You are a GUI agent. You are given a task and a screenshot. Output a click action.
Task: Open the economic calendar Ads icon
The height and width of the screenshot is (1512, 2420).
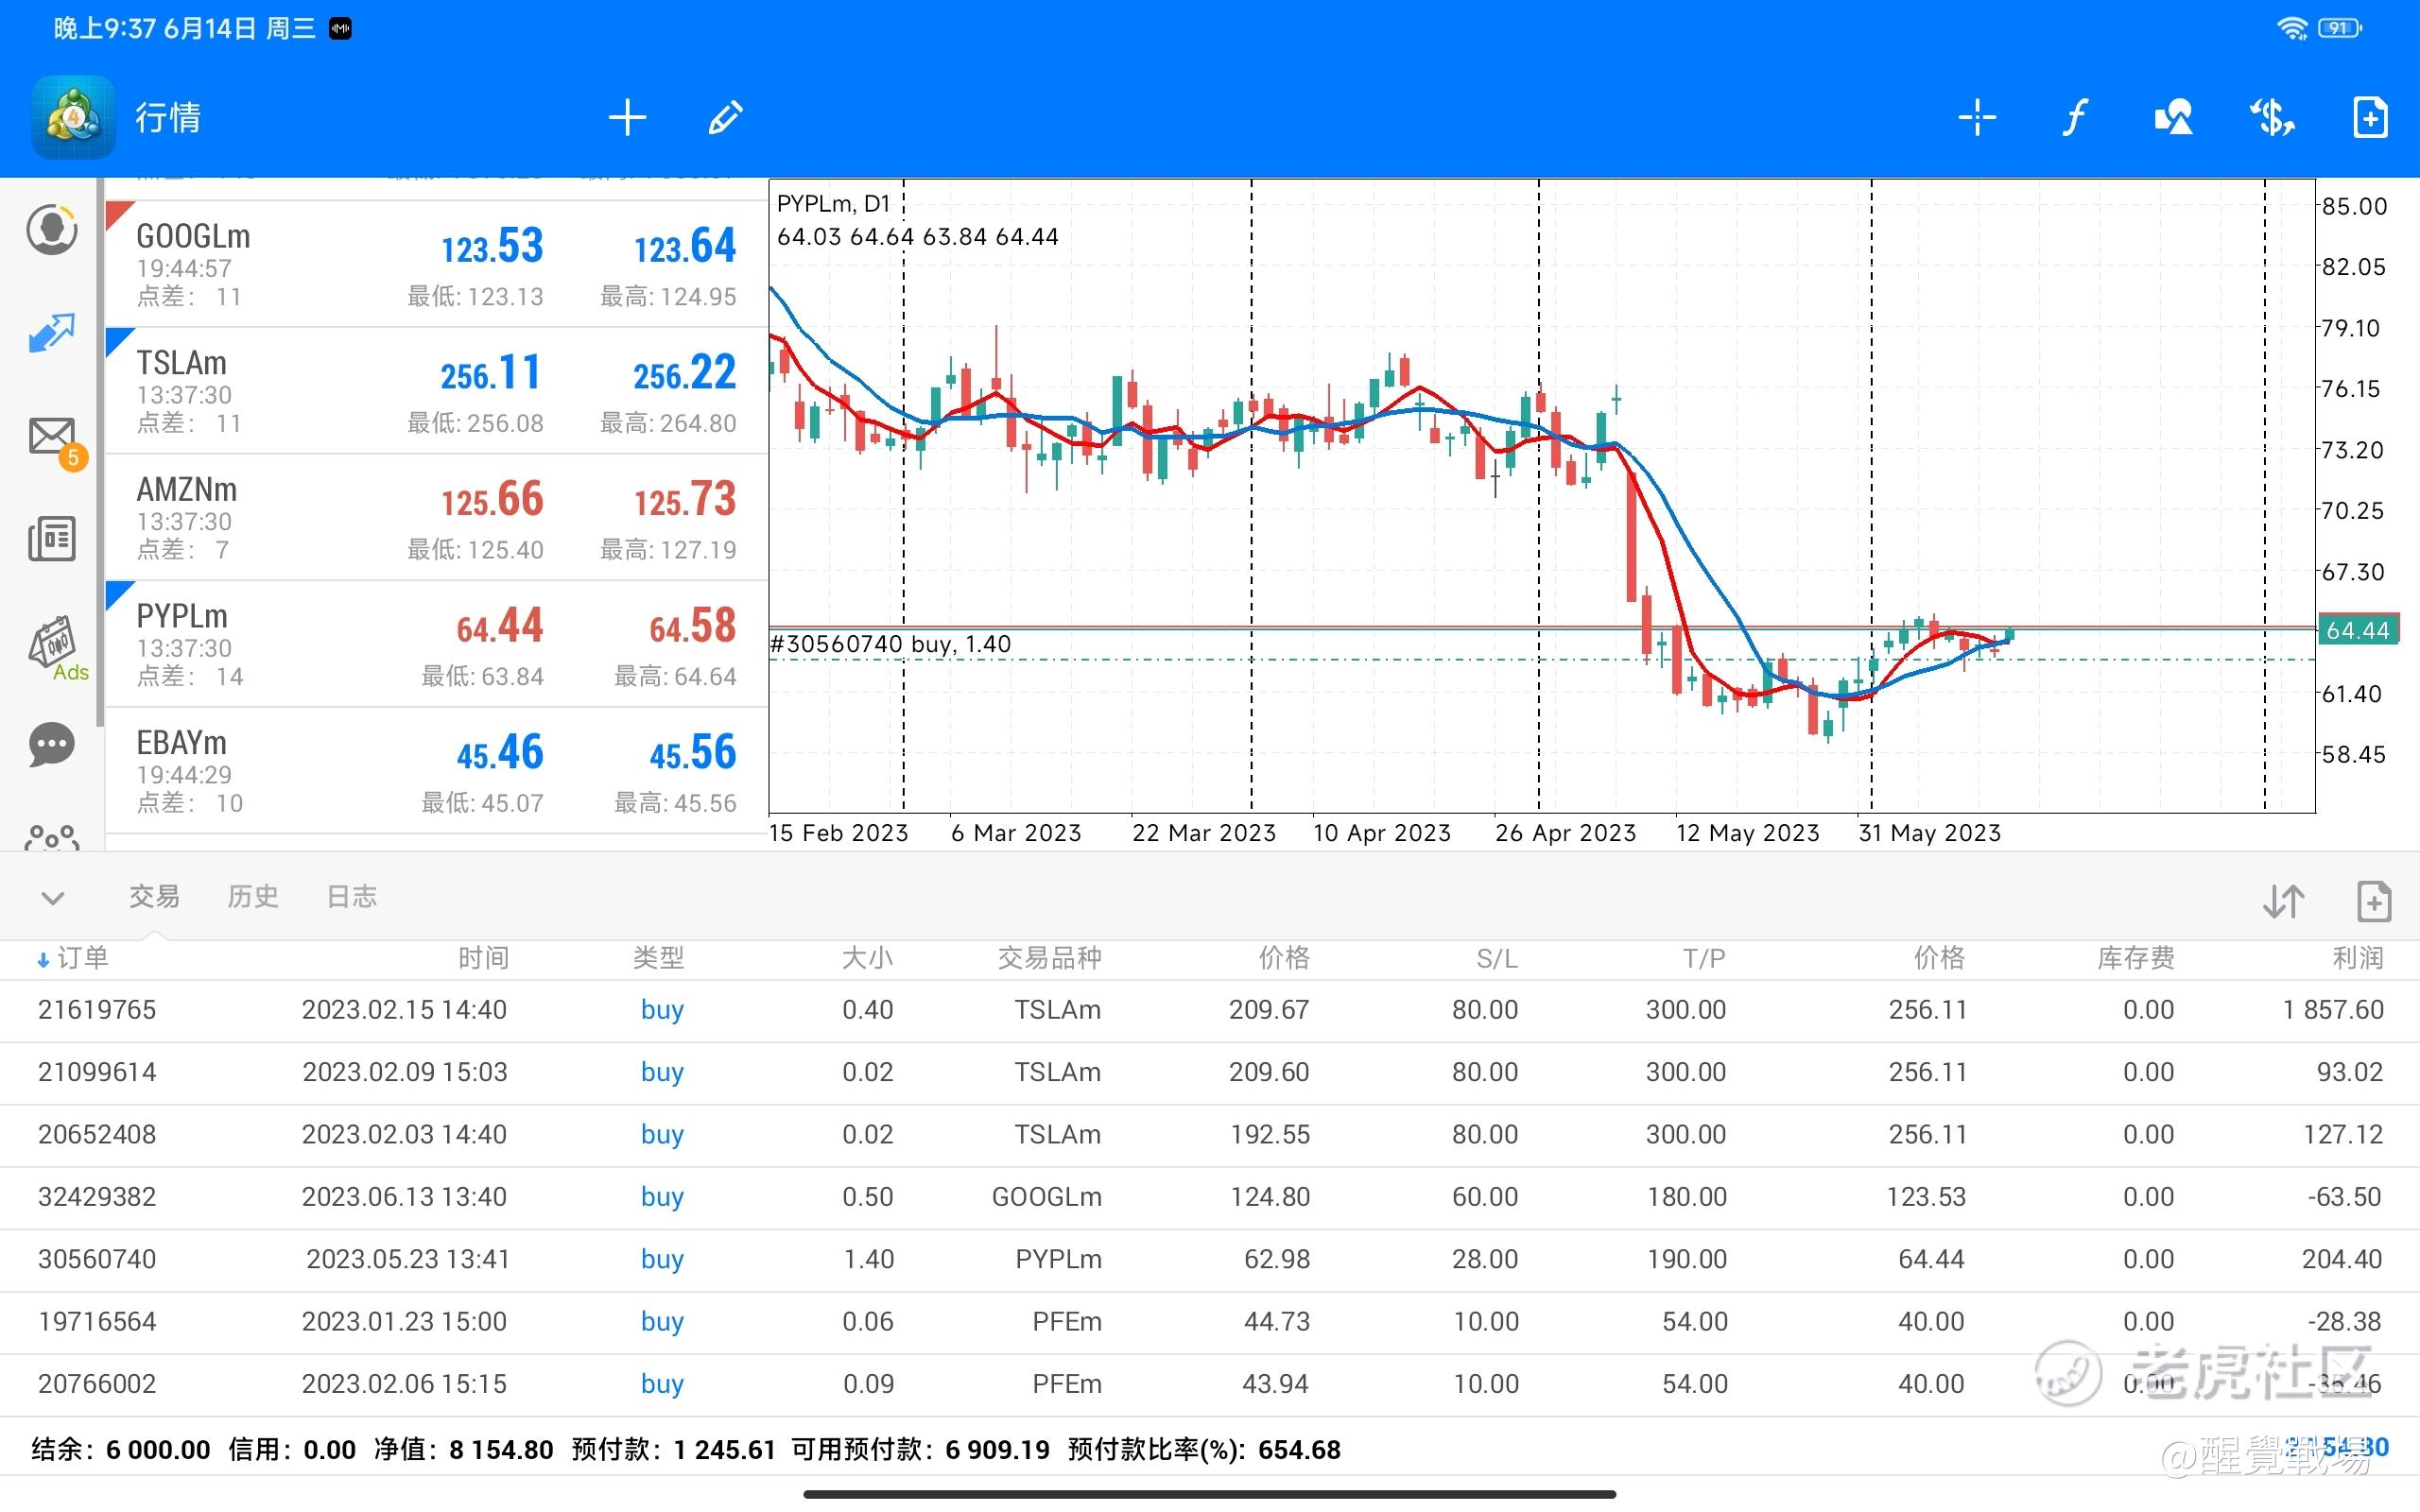pos(57,647)
